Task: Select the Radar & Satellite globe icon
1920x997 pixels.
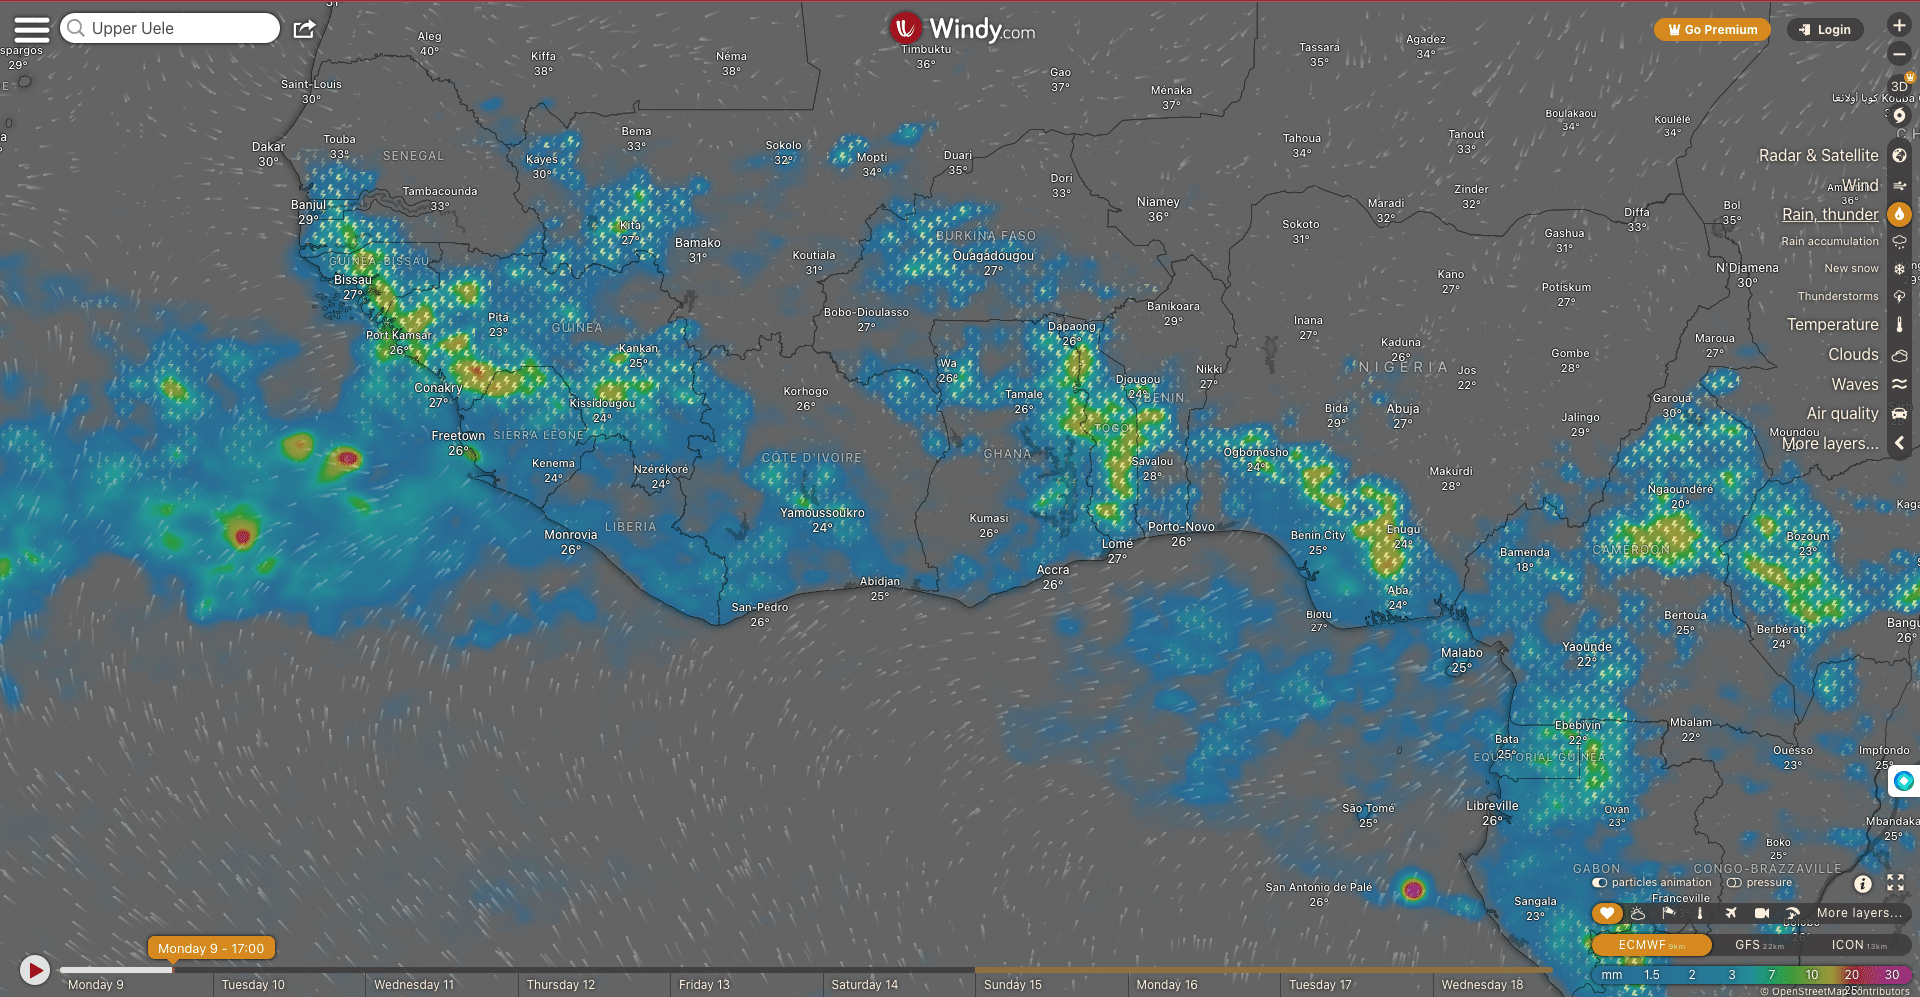Action: [x=1899, y=155]
